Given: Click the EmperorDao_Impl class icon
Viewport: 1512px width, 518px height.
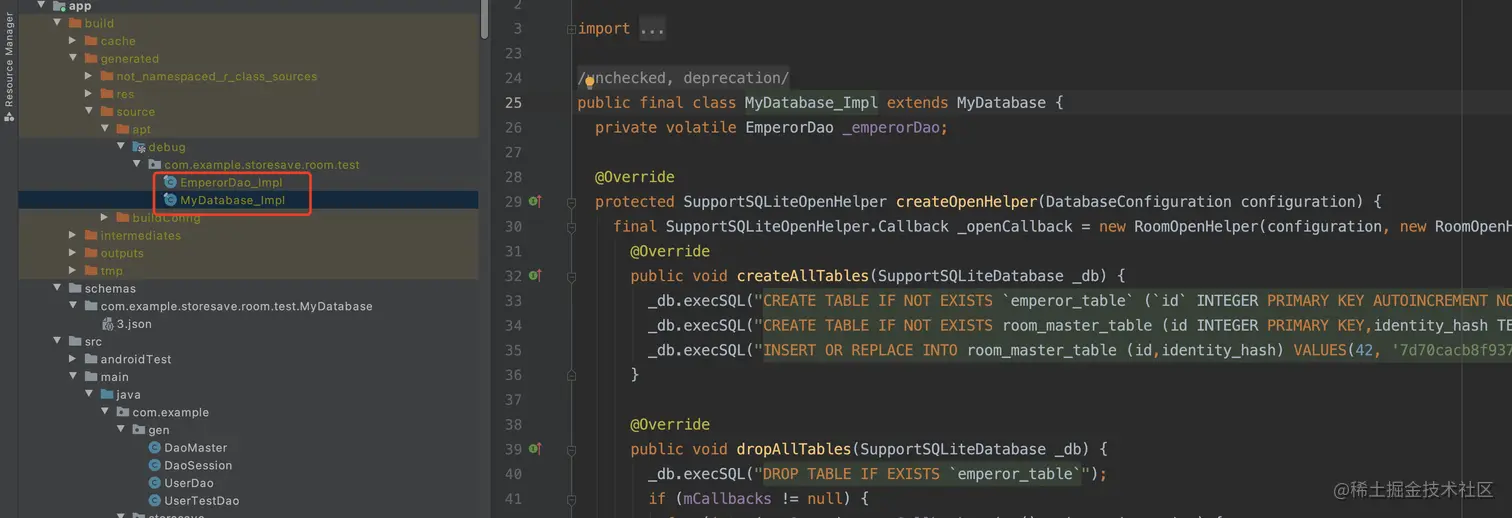Looking at the screenshot, I should click(x=170, y=183).
